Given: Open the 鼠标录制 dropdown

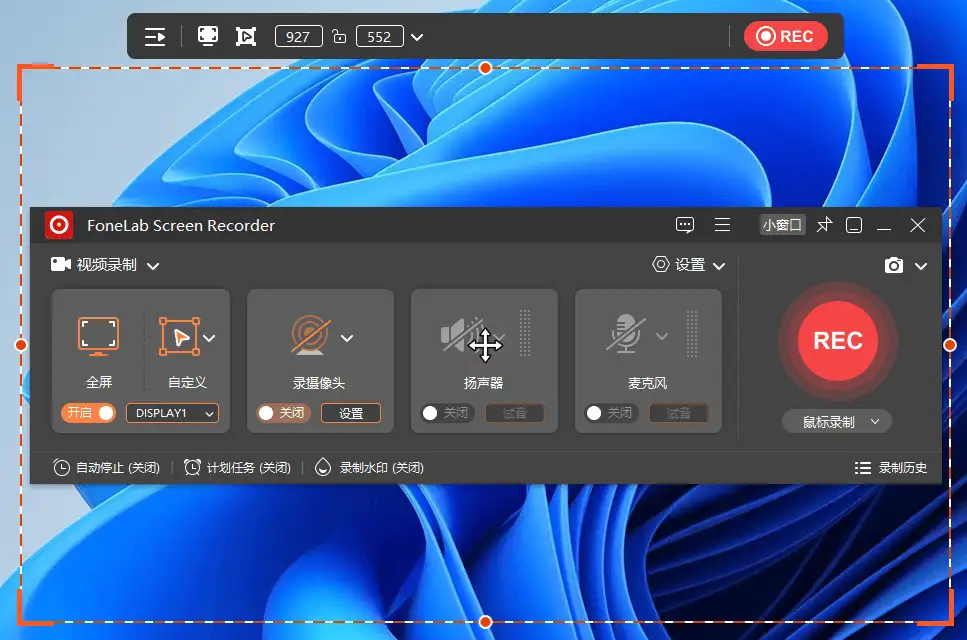Looking at the screenshot, I should [x=836, y=421].
